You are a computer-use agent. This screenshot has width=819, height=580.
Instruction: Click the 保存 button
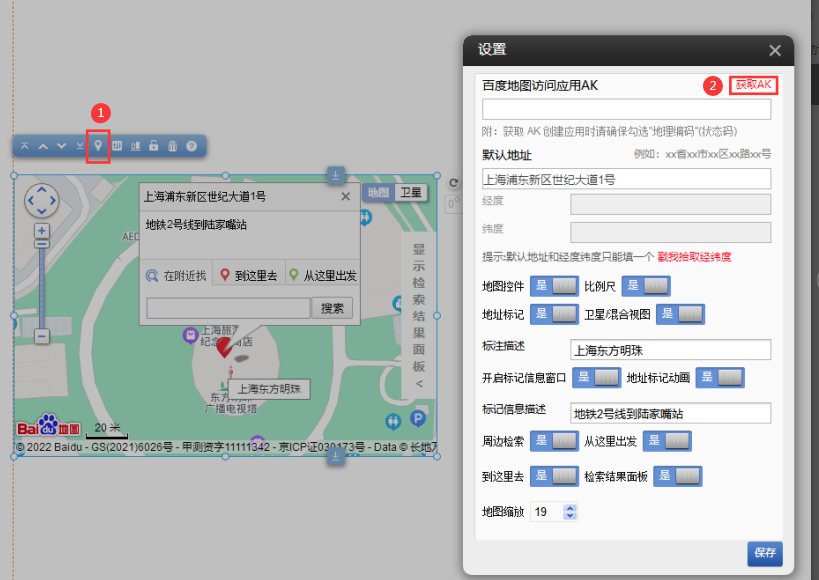pos(764,554)
